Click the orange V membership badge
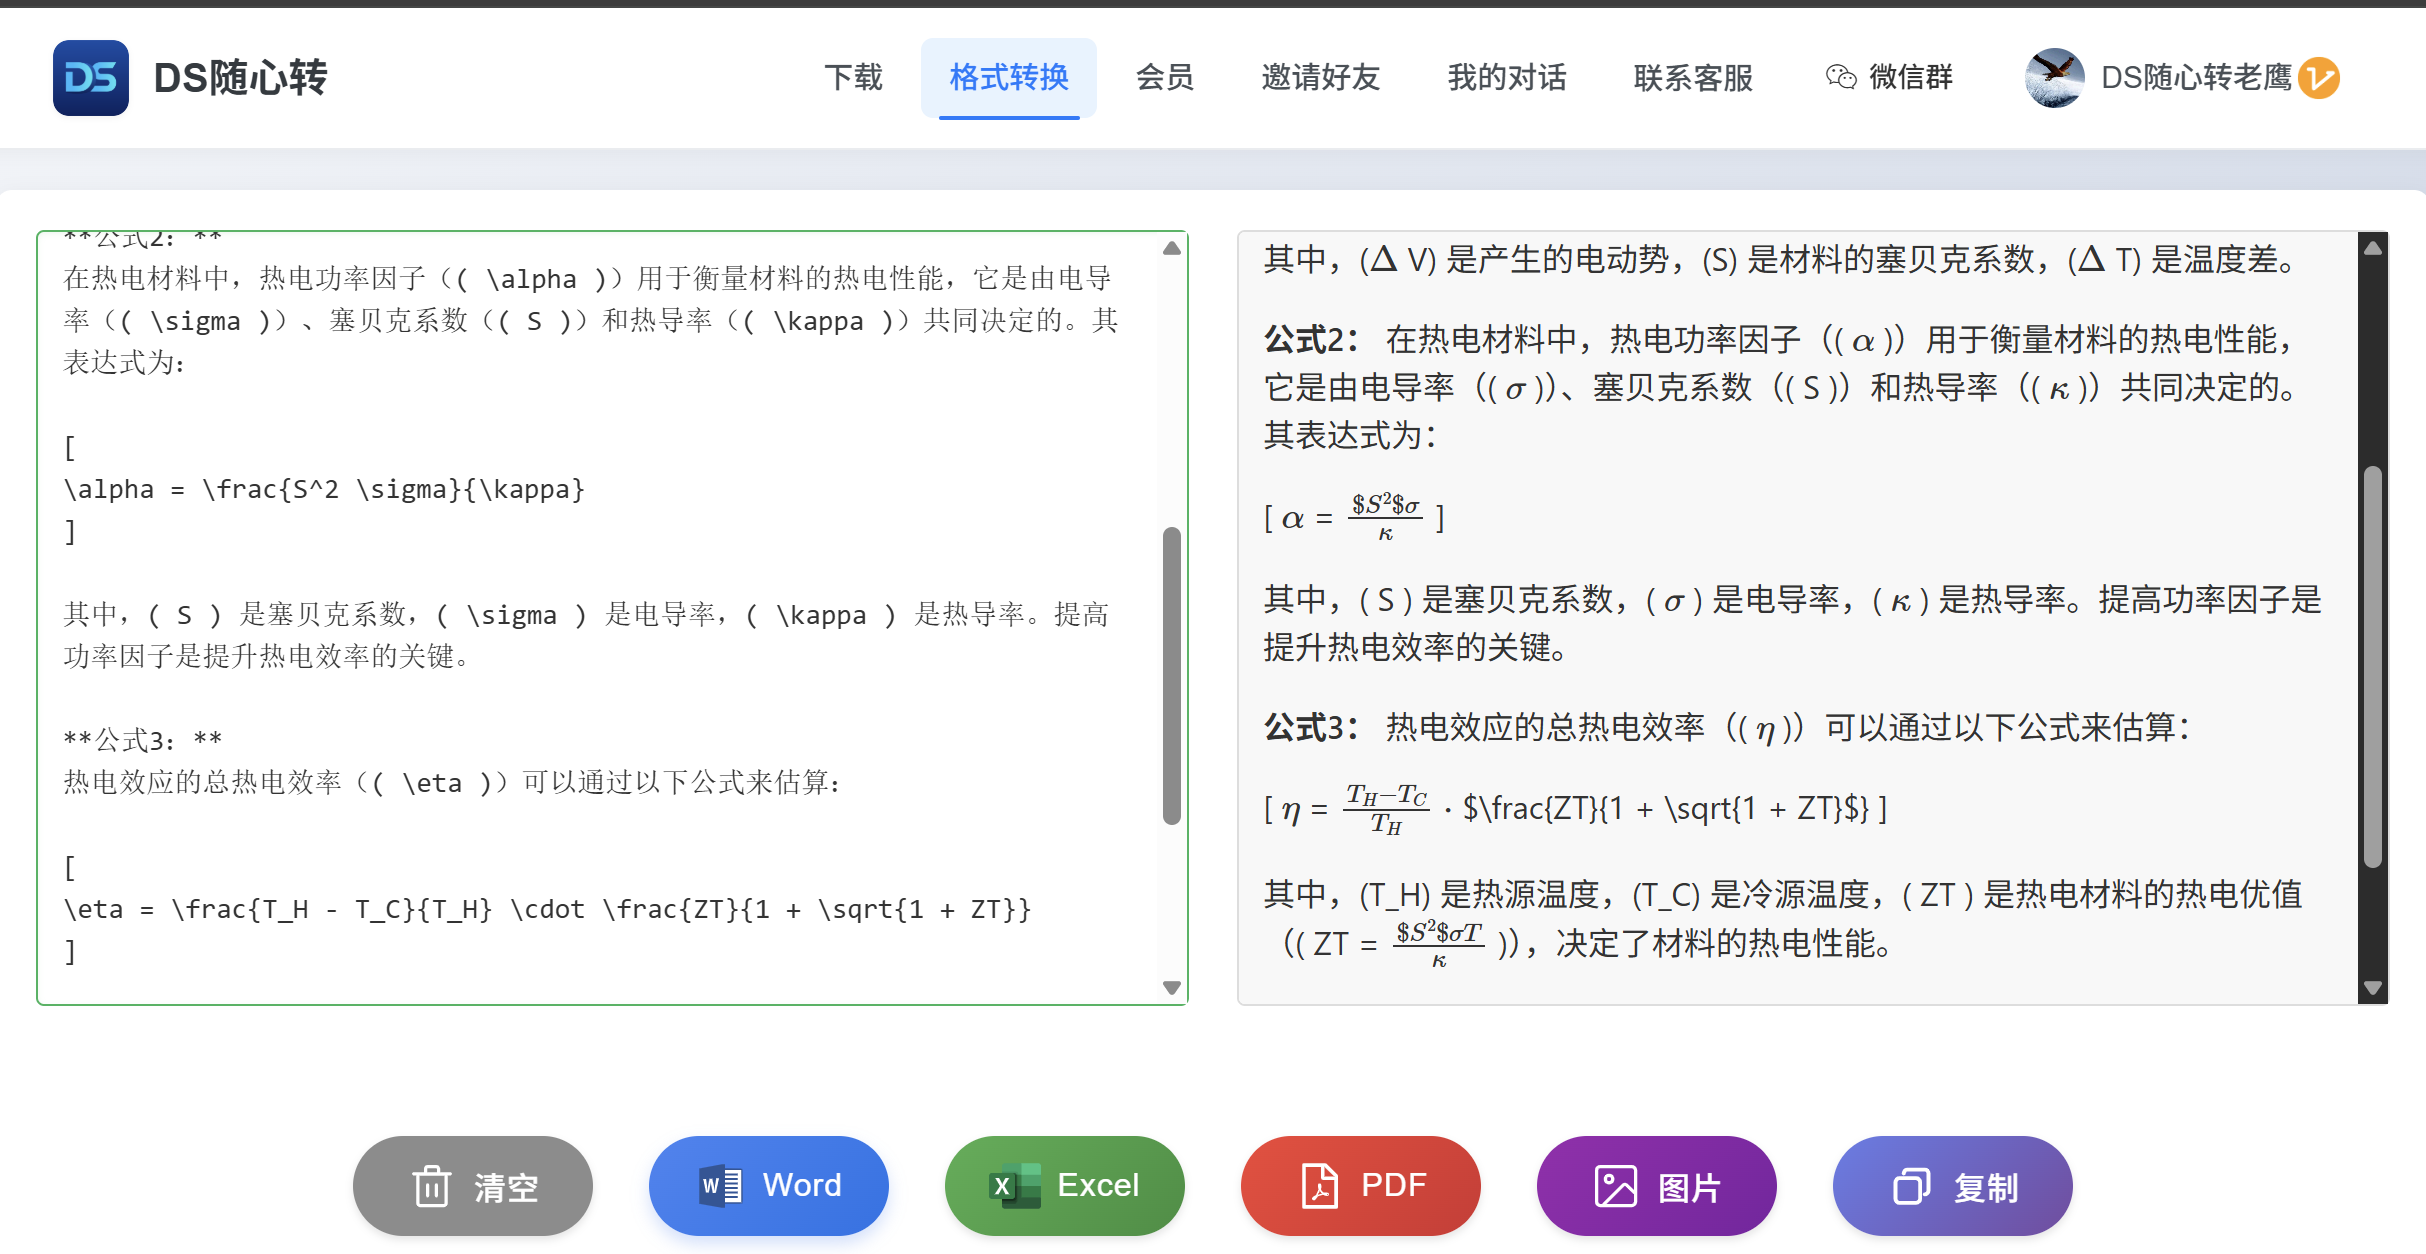2426x1254 pixels. click(x=2322, y=77)
